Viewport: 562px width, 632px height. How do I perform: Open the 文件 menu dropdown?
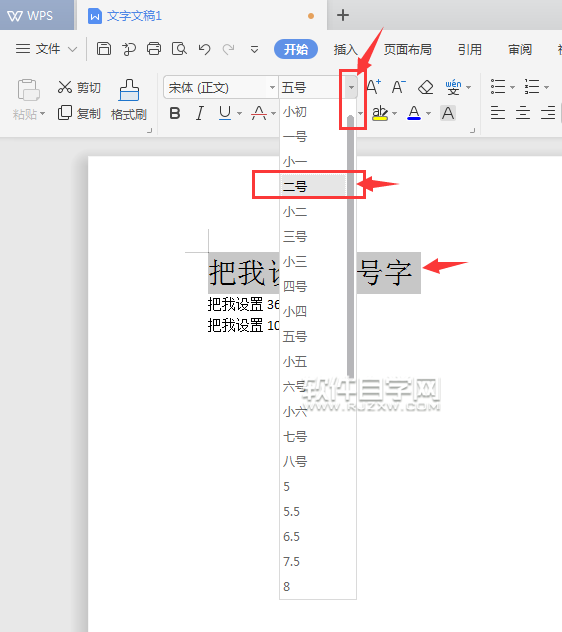[46, 49]
